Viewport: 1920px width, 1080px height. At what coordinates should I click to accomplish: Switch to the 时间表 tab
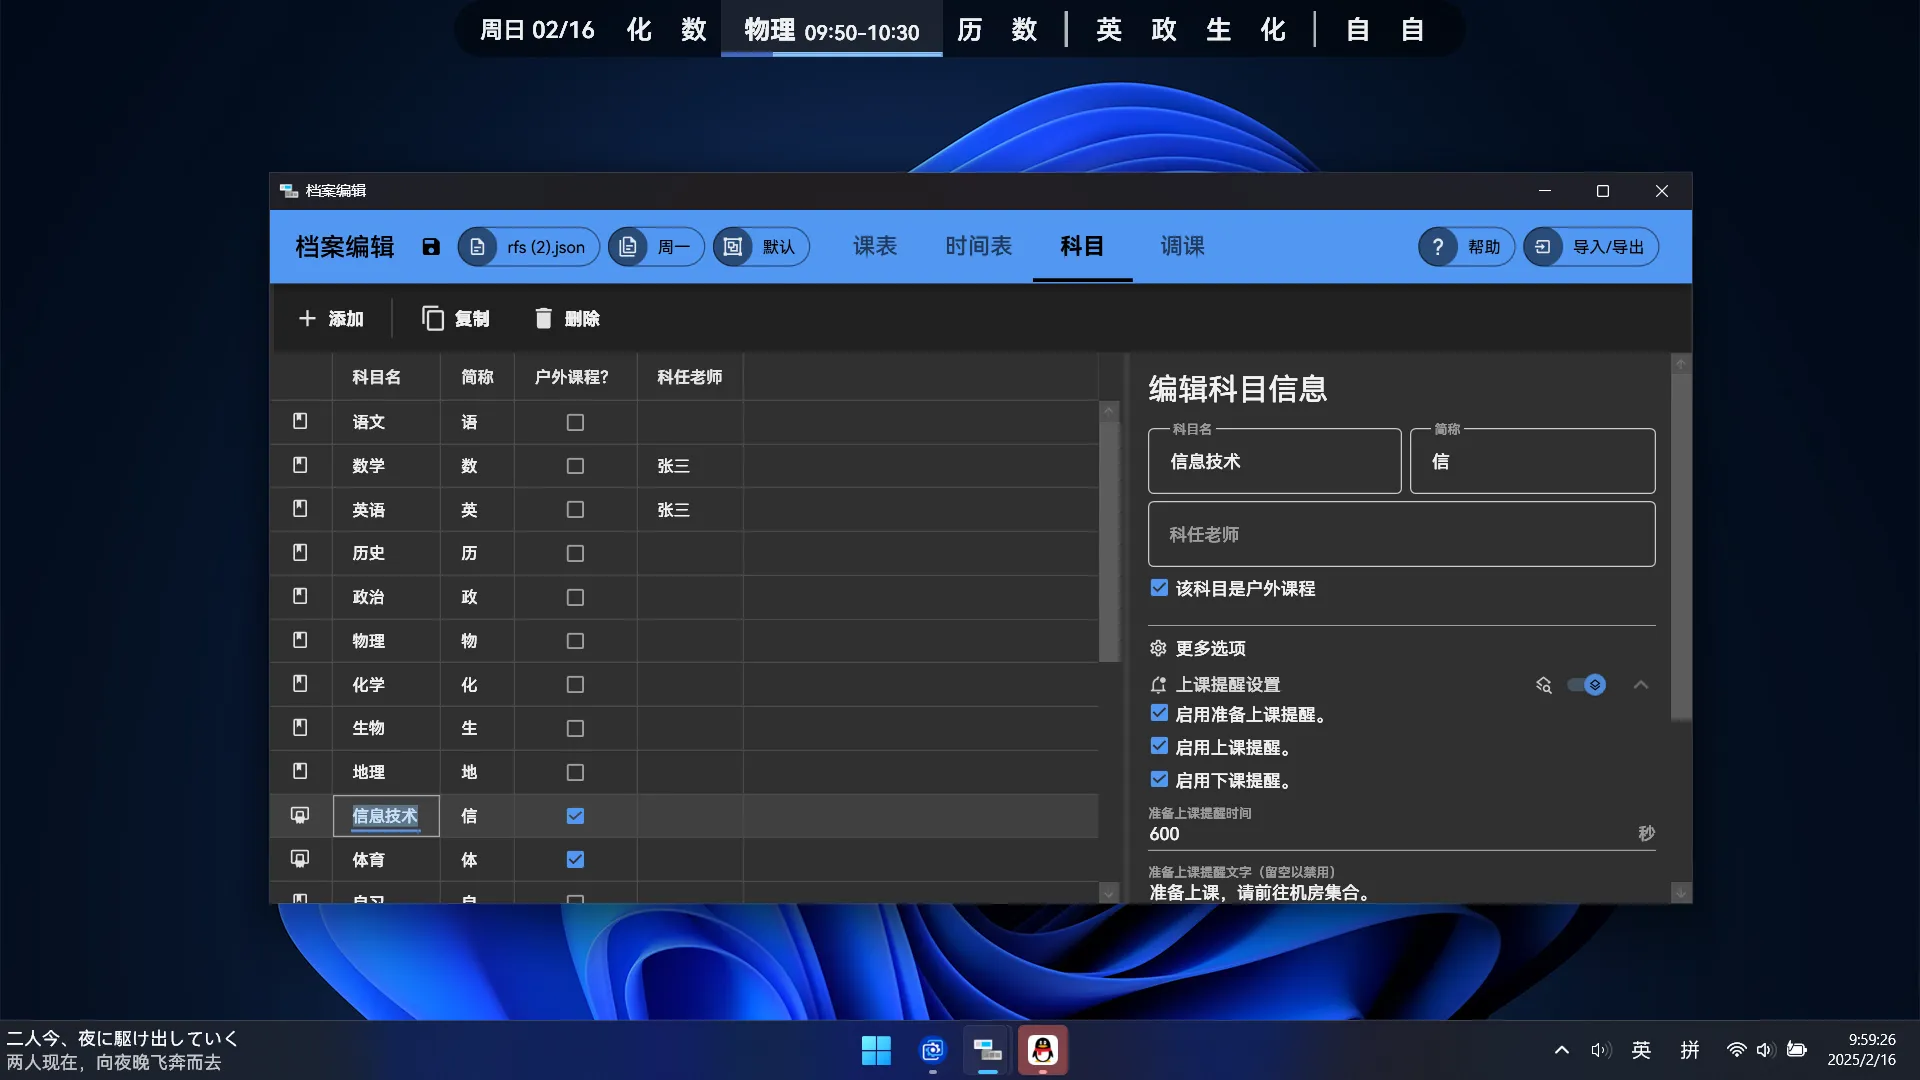click(x=978, y=247)
